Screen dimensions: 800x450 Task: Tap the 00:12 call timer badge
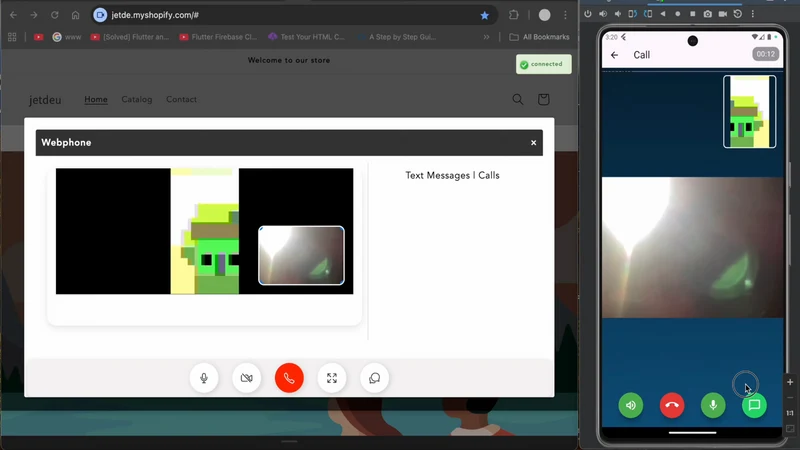(x=766, y=54)
